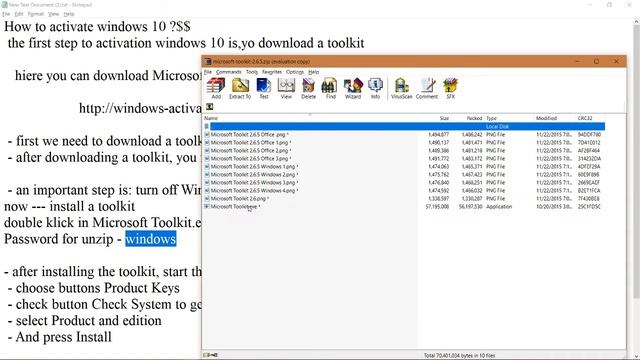Viewport: 640px width, 360px height.
Task: Click file icon of Microsoft Toolkit 2.6.5 Windows 1.png
Action: coord(207,167)
